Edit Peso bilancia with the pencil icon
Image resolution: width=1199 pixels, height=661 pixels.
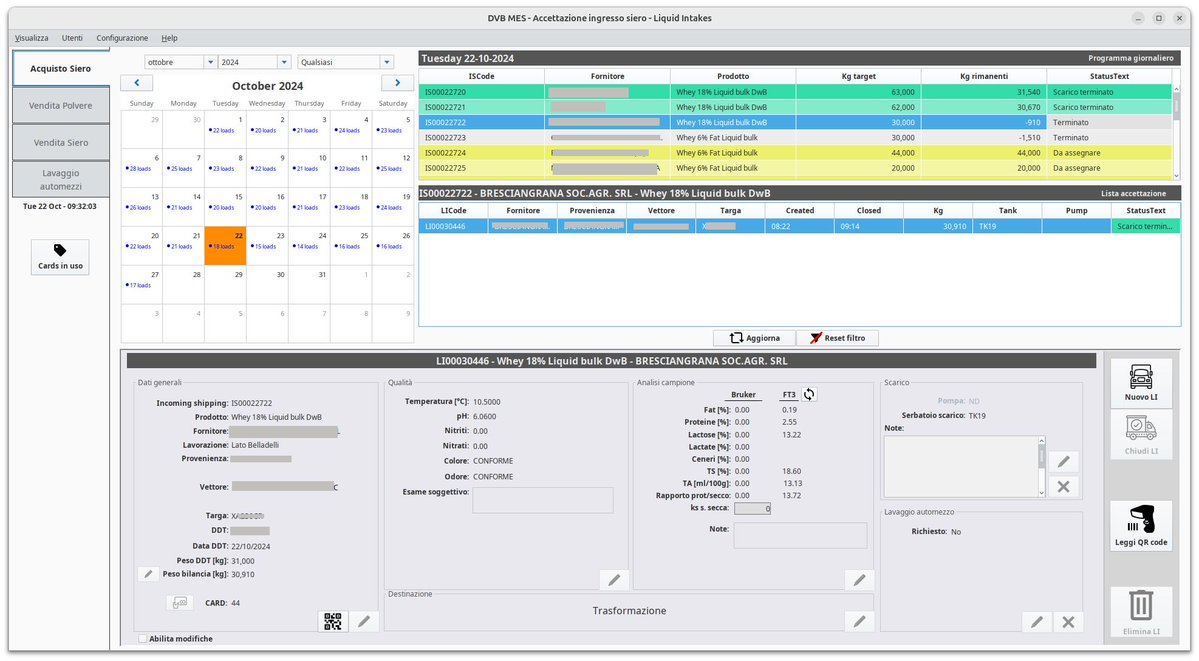click(148, 574)
